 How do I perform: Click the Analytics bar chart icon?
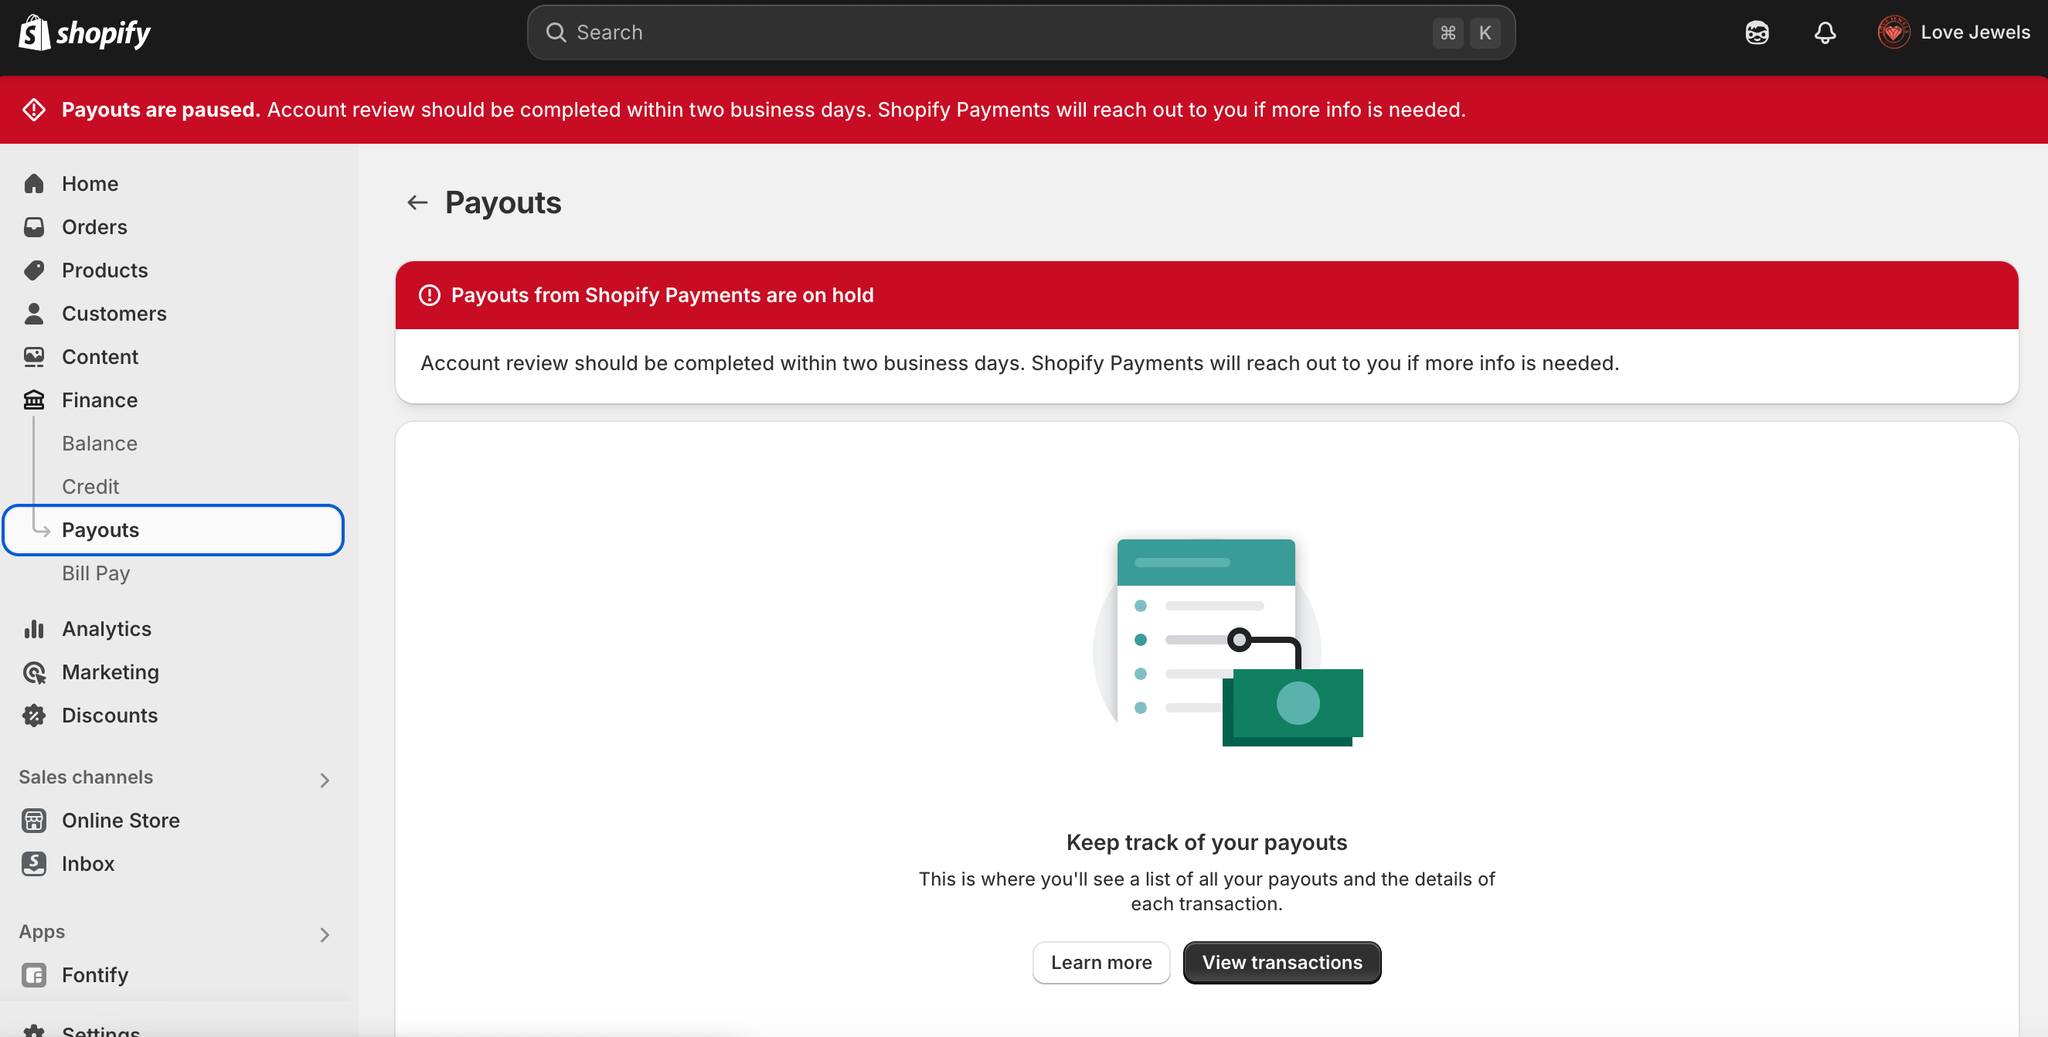click(x=34, y=629)
